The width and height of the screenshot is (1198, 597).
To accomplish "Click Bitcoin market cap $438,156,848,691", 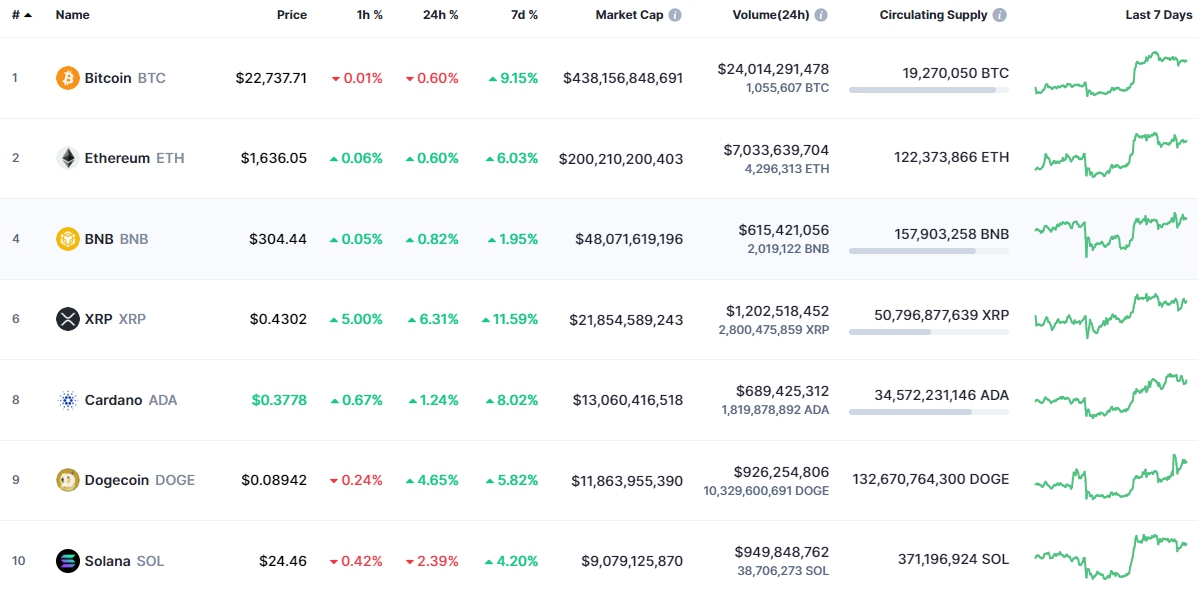I will [623, 78].
